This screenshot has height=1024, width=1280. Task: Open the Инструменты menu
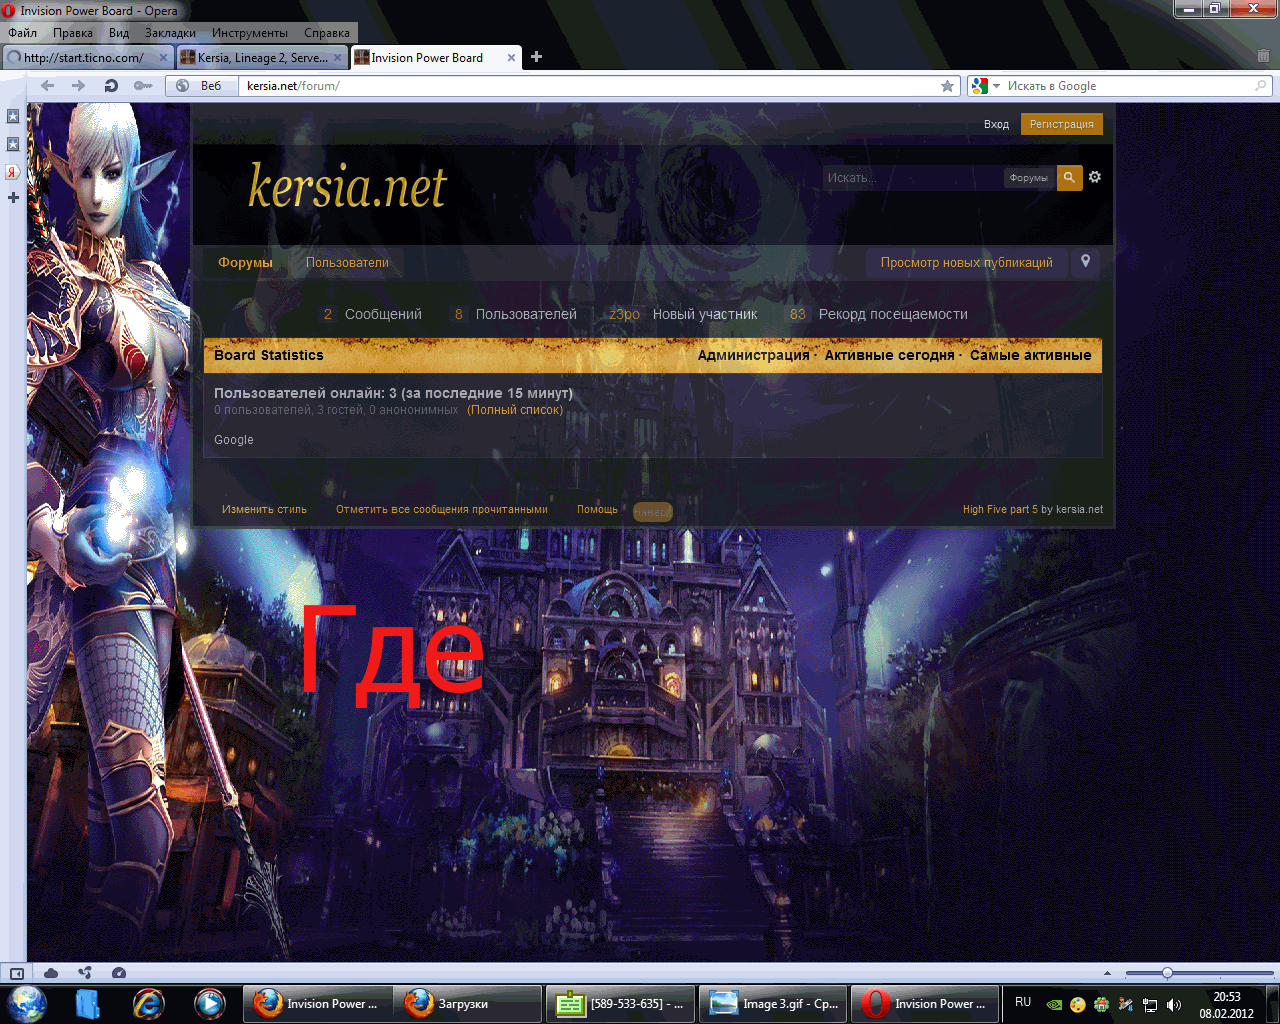point(250,33)
